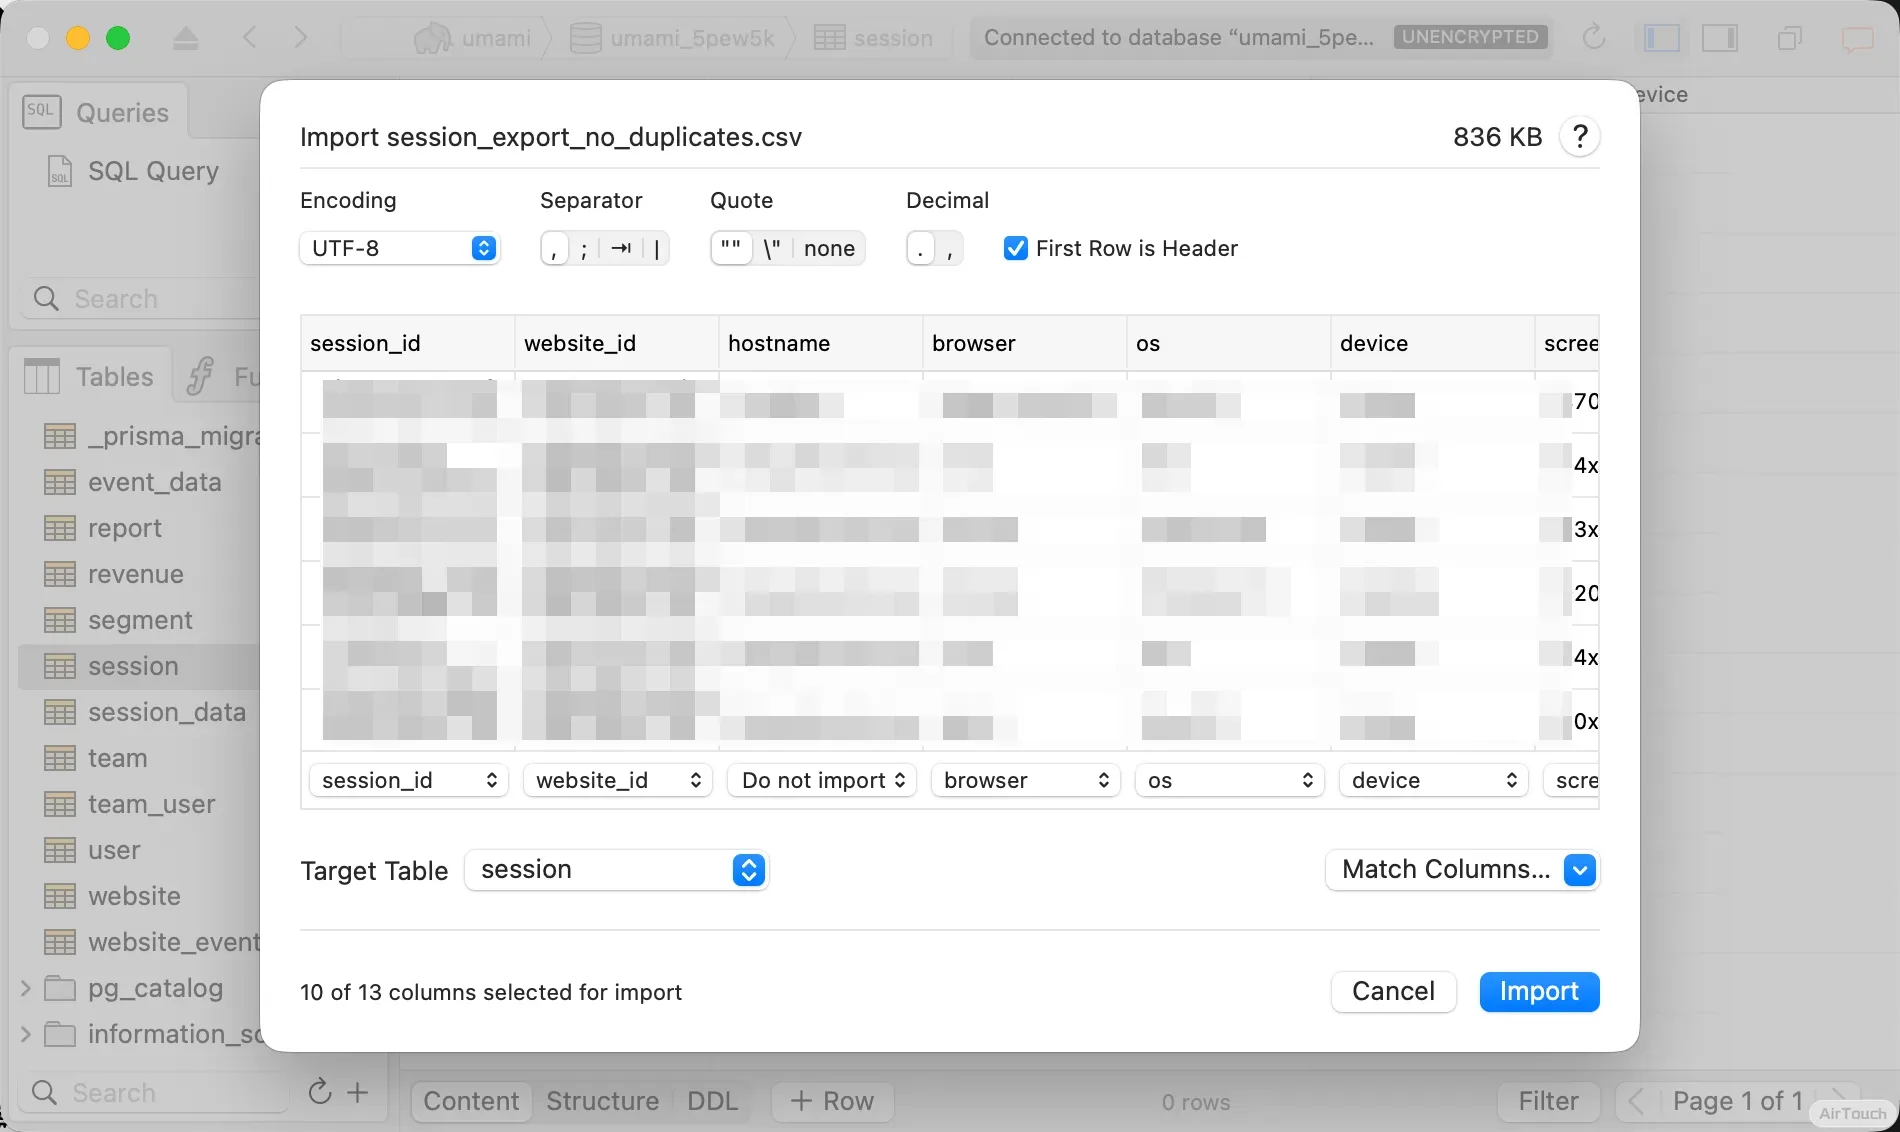1900x1132 pixels.
Task: Click the reload icon in sidebar footer
Action: (x=319, y=1092)
